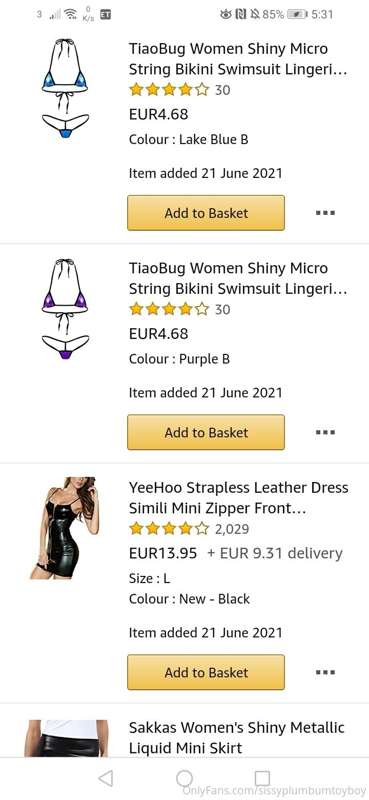Open more options for Purple bikini
The width and height of the screenshot is (369, 800).
(x=325, y=432)
